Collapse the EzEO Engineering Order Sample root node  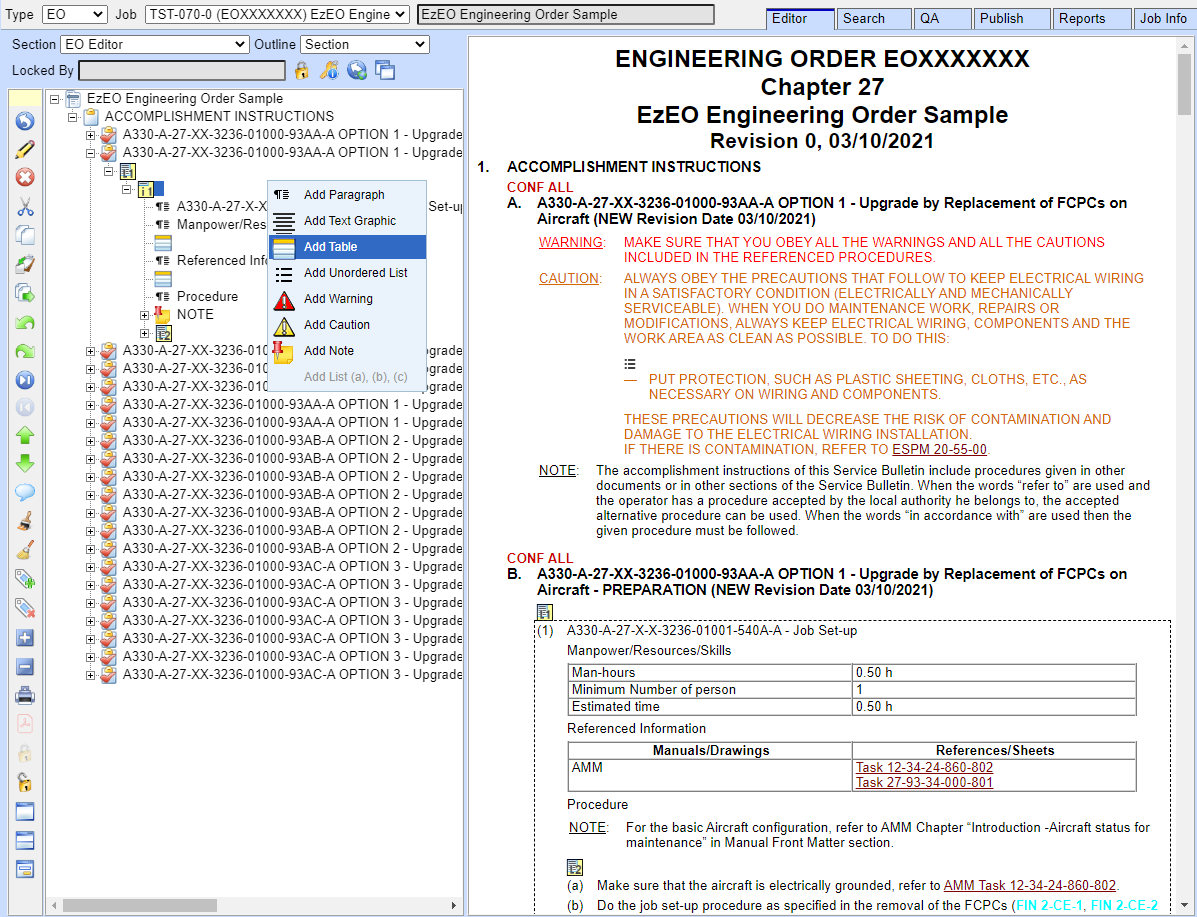[x=54, y=99]
